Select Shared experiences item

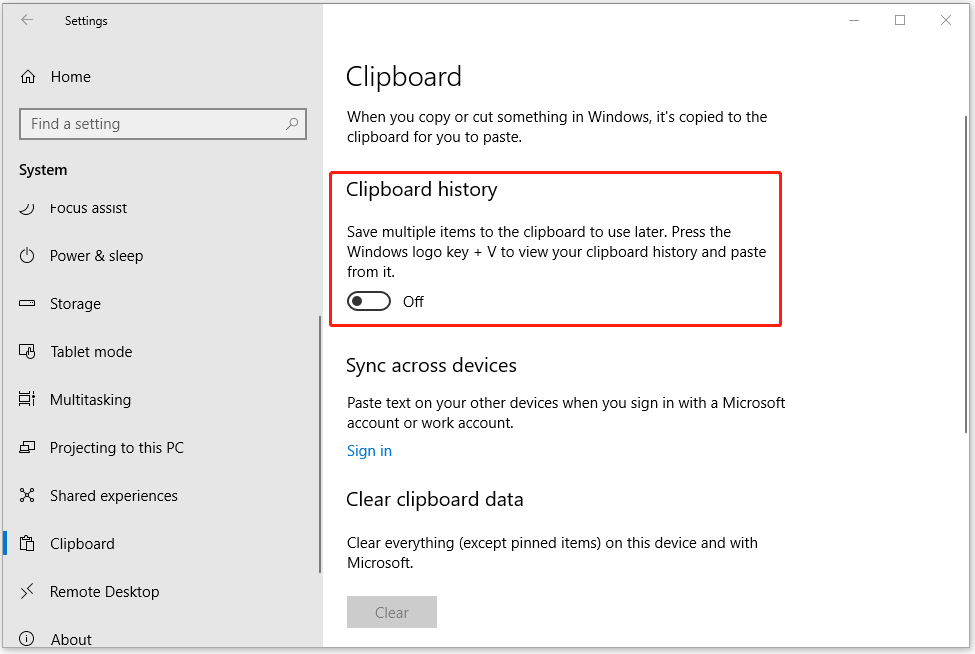point(114,495)
